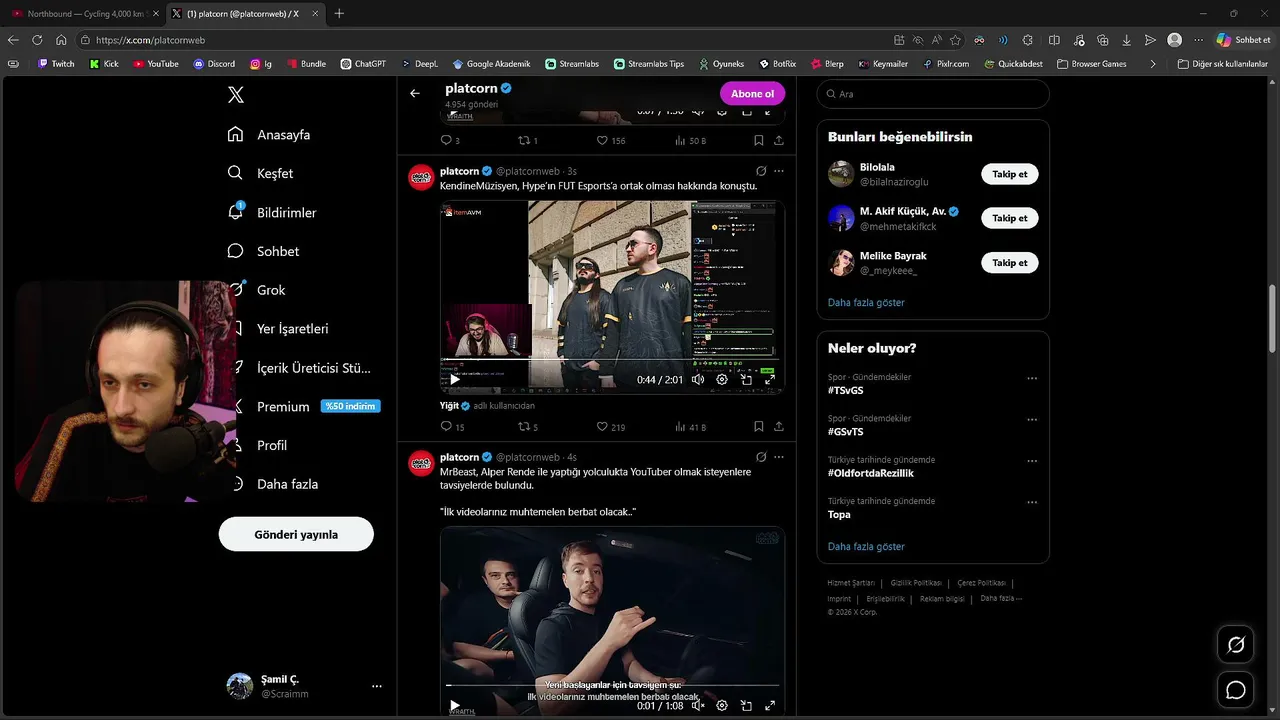Follow Melike Bayrak with Takip et
Image resolution: width=1280 pixels, height=720 pixels.
click(x=1010, y=263)
